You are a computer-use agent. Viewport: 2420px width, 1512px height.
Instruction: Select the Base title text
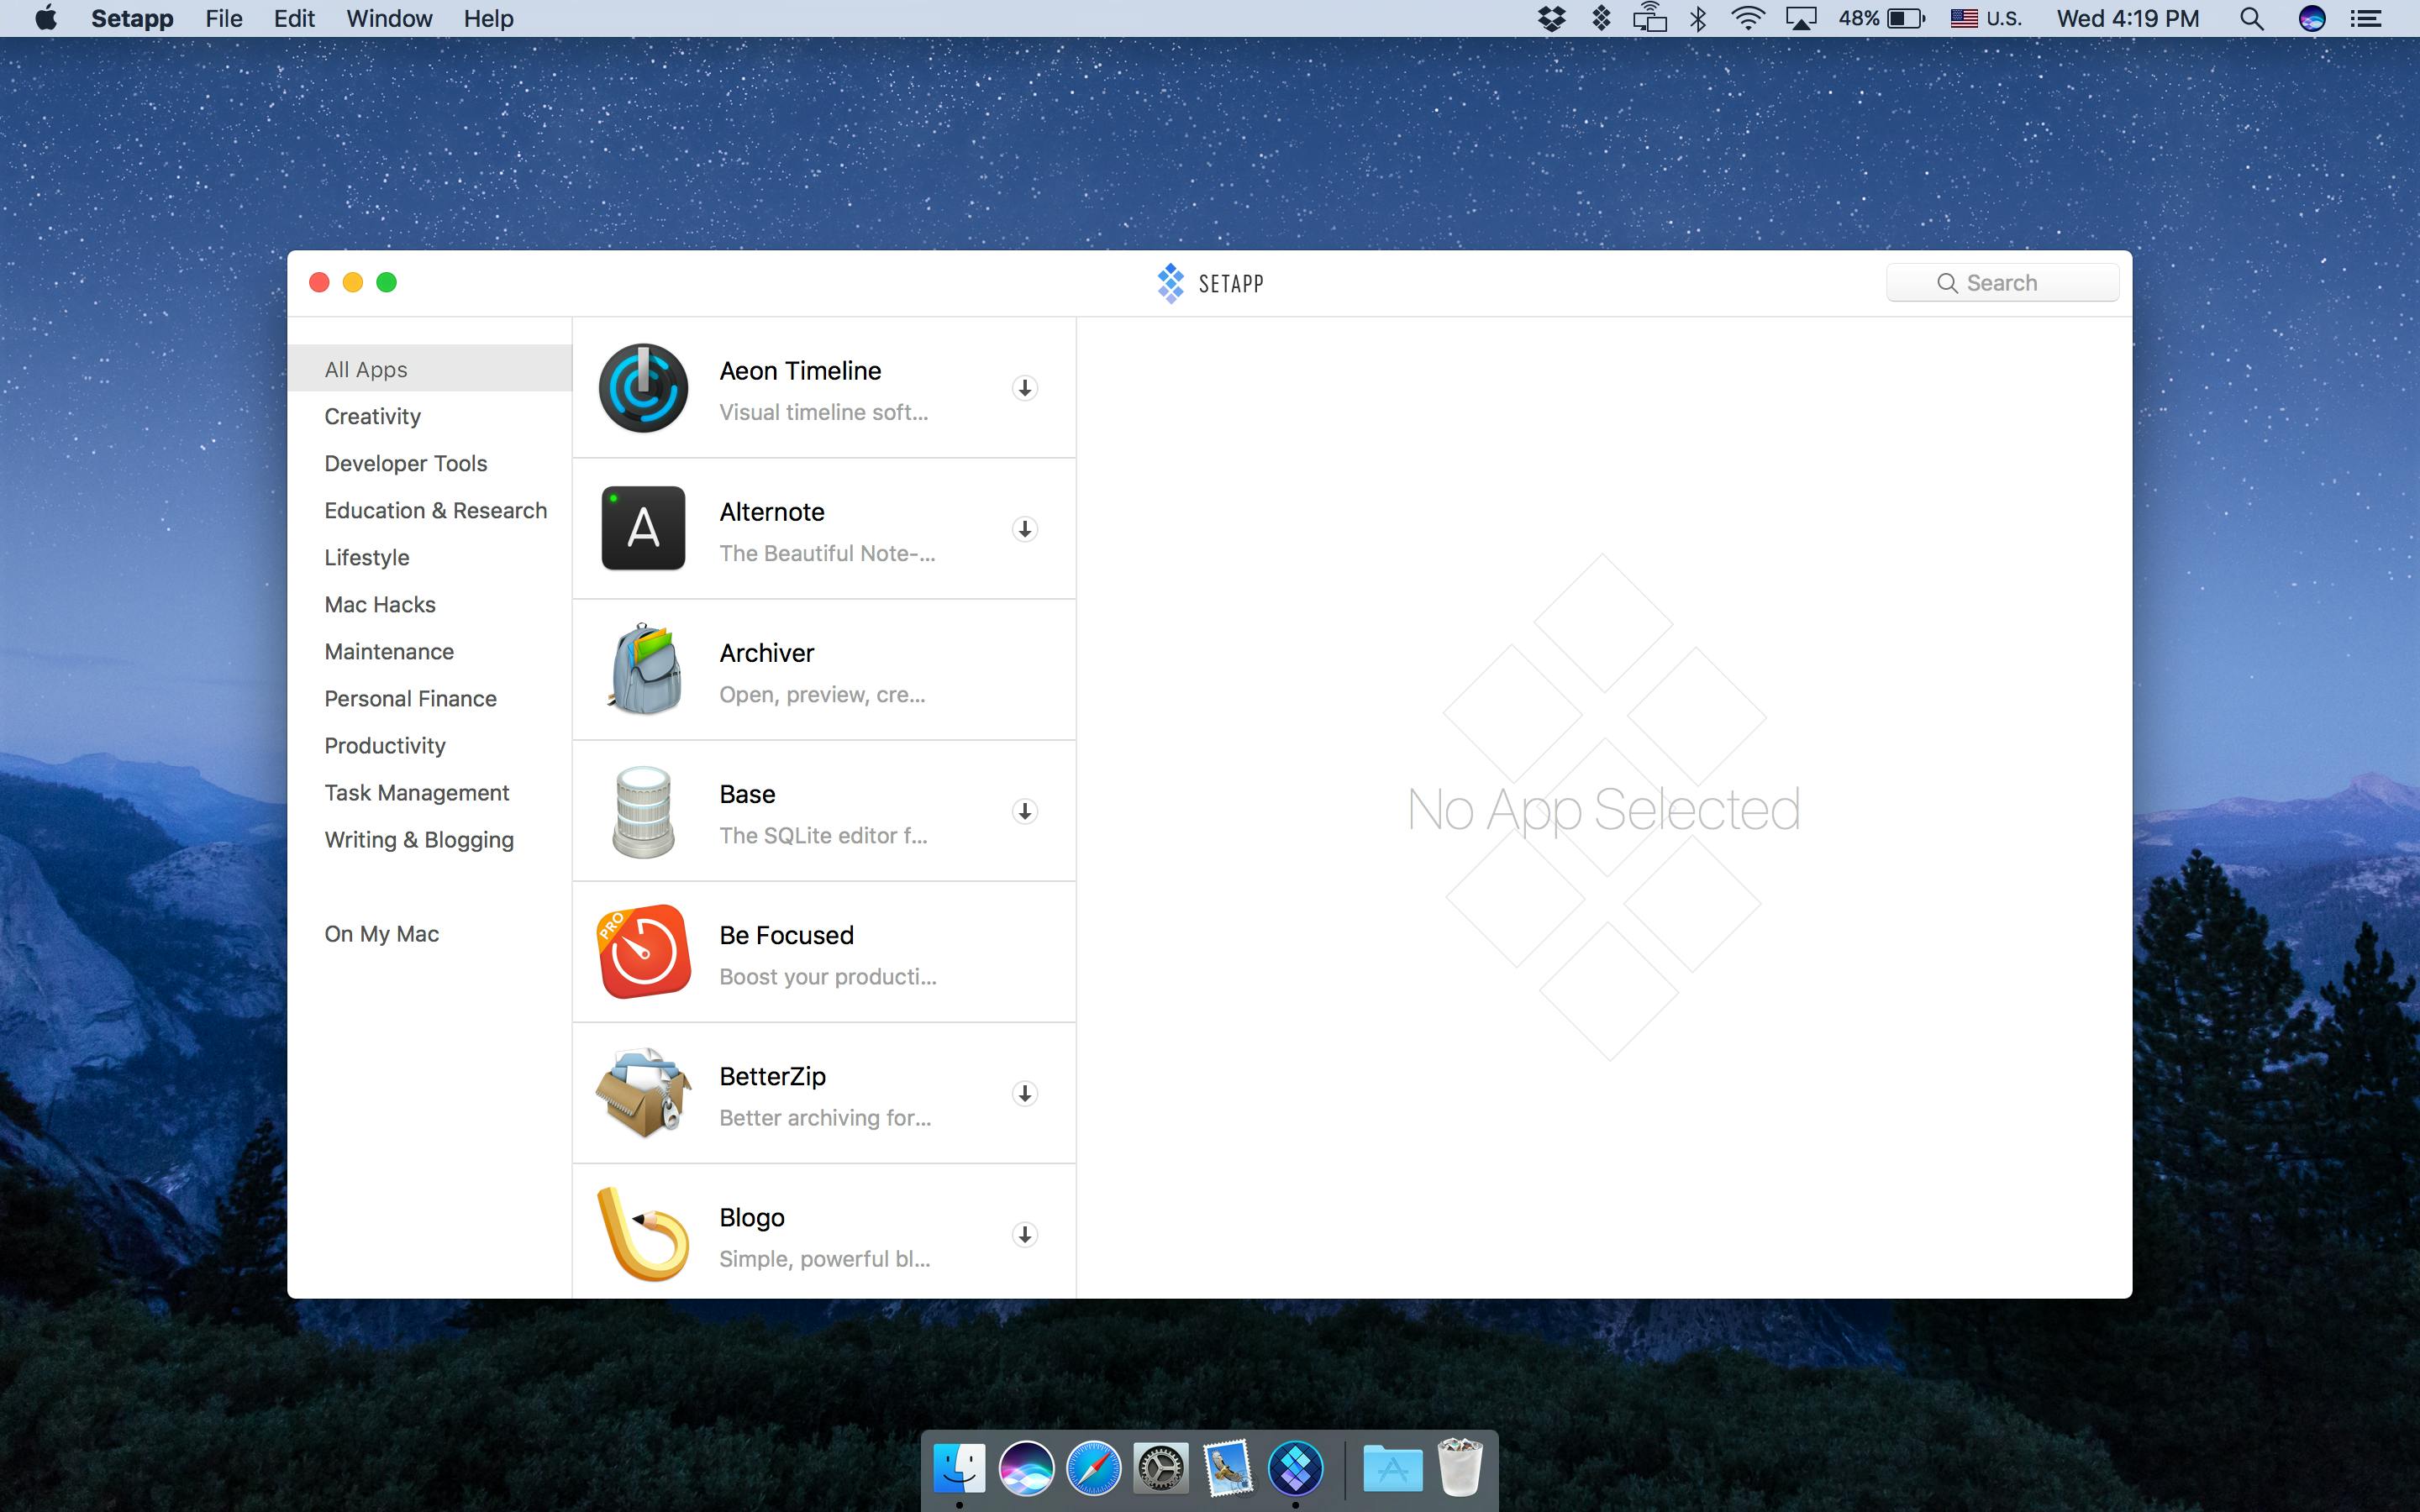747,794
